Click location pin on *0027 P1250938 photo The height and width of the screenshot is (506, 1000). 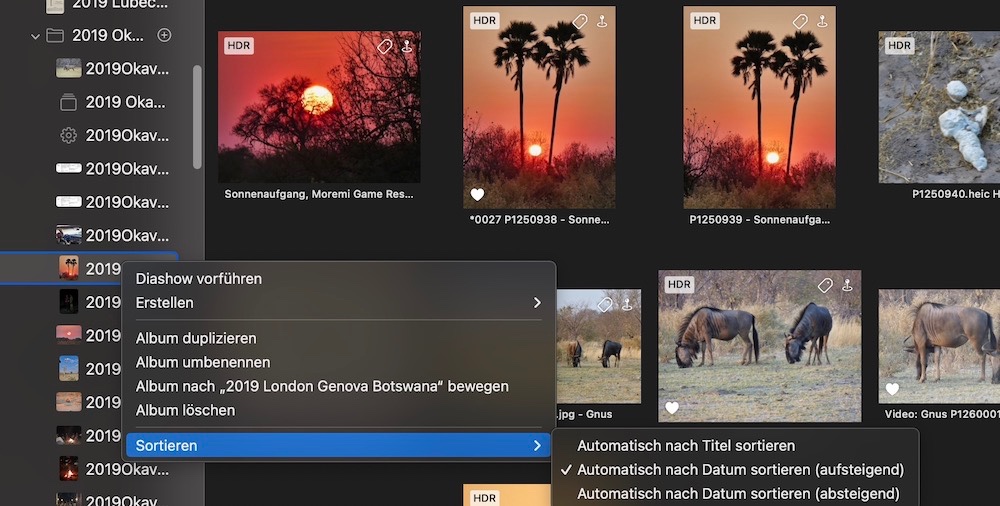pyautogui.click(x=601, y=21)
